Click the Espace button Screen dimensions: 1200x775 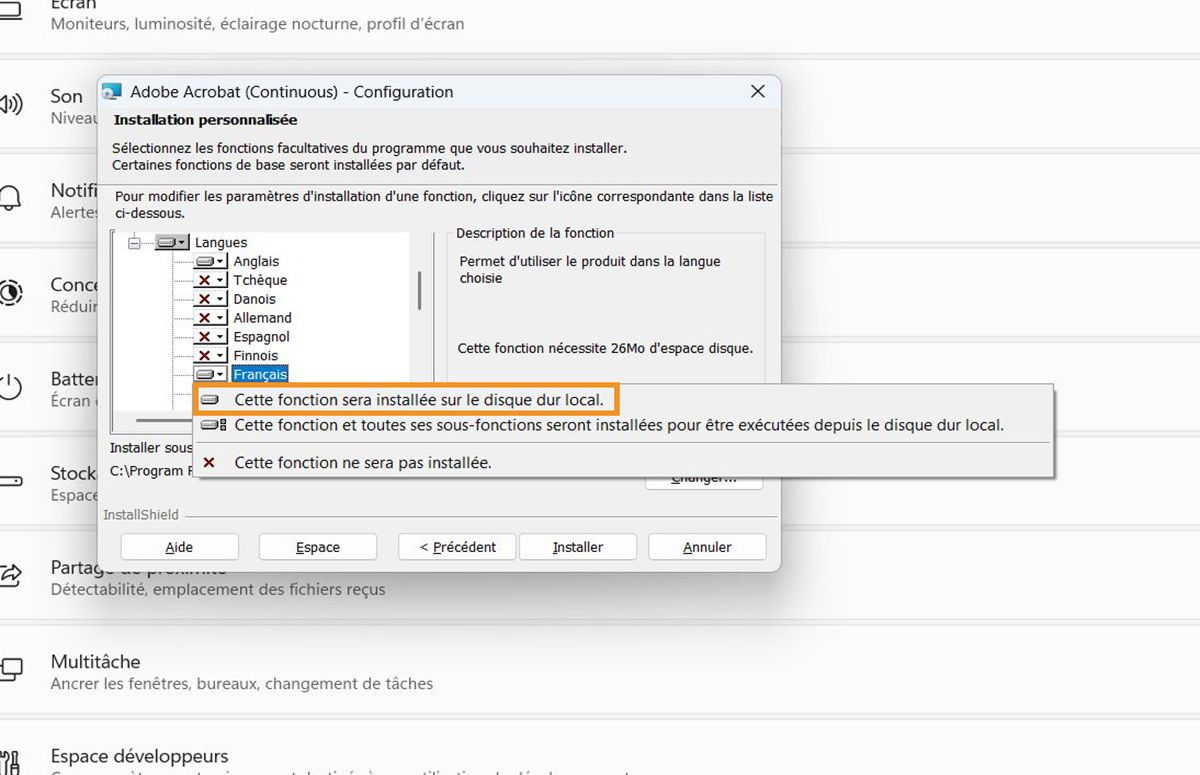pos(318,547)
